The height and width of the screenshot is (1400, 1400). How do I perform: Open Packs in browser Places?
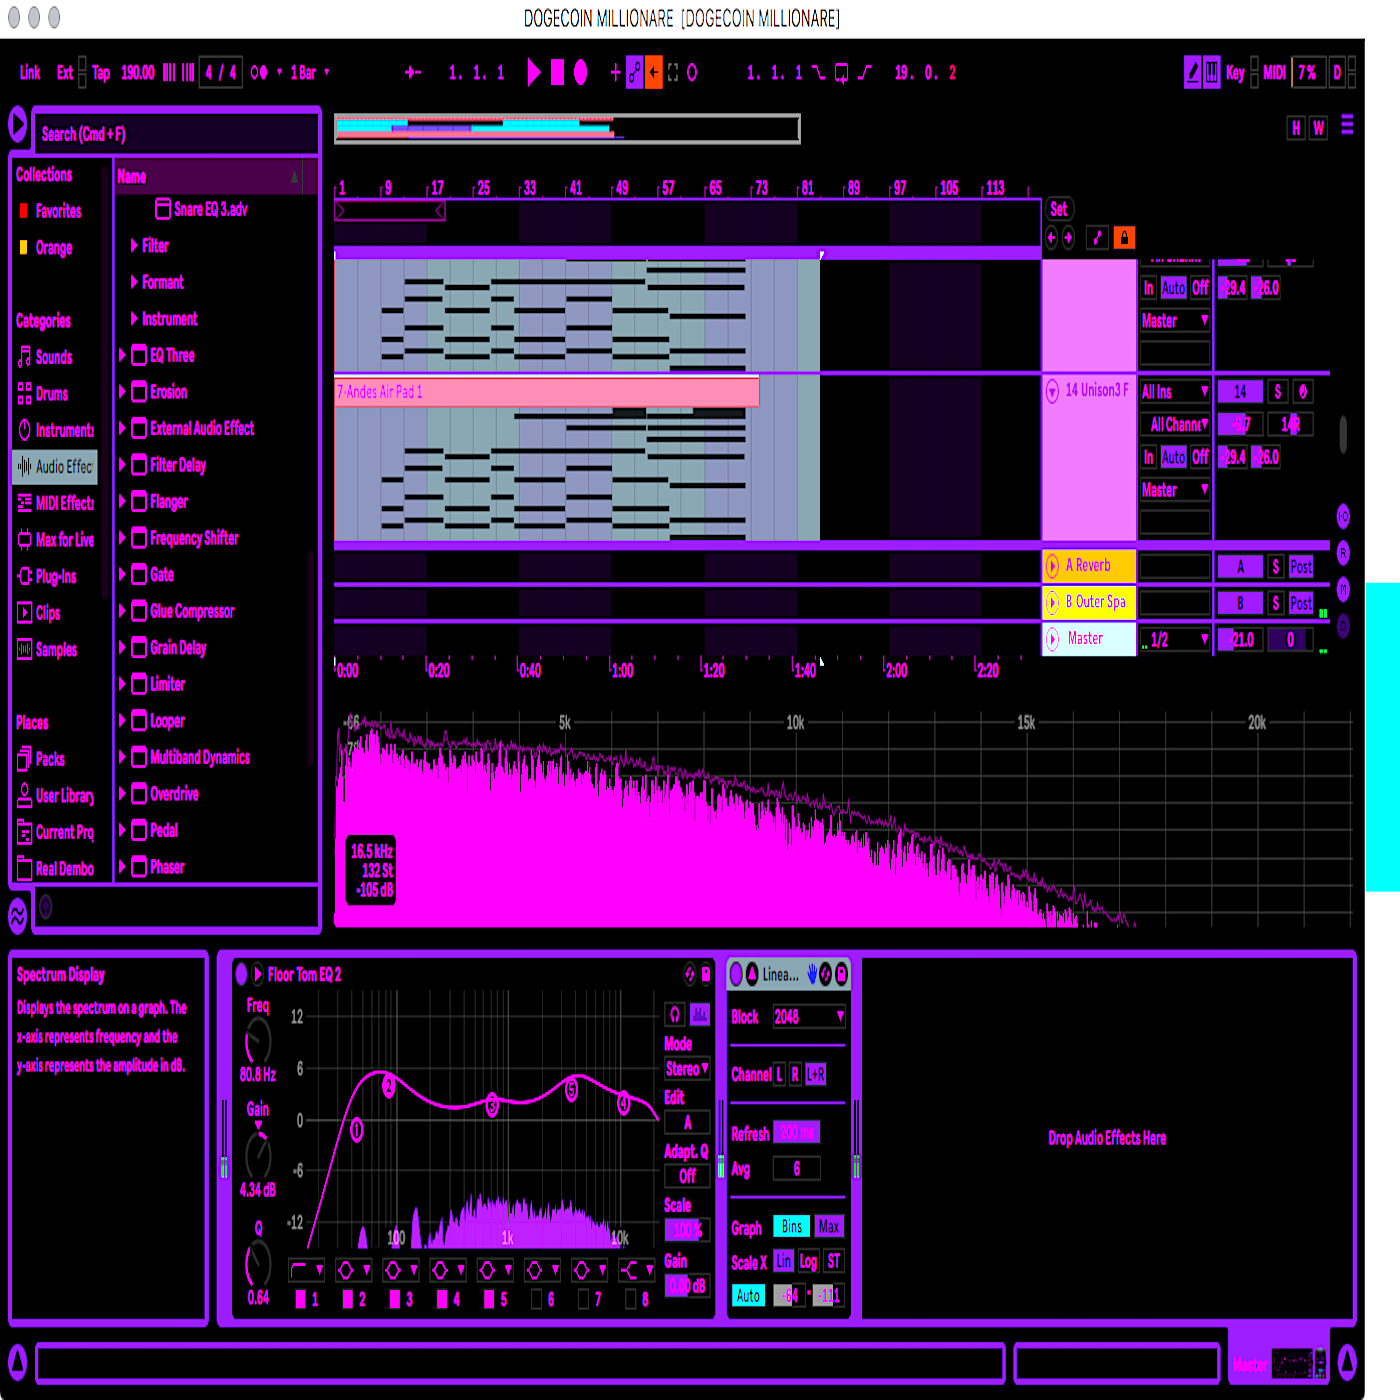49,759
